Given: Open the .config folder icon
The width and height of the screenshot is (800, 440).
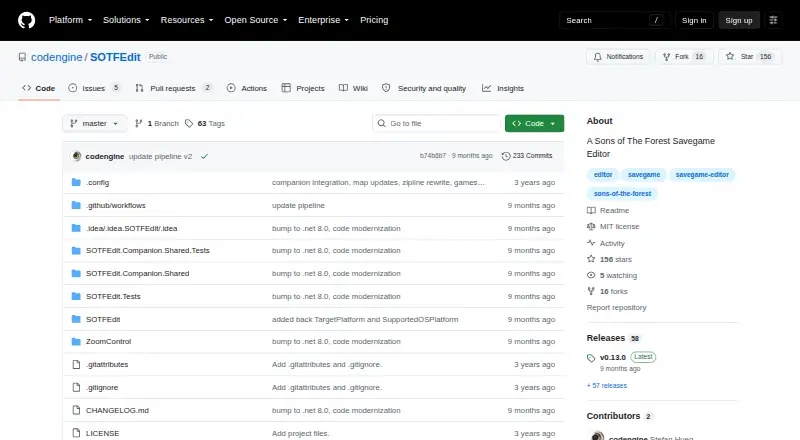Looking at the screenshot, I should (77, 182).
